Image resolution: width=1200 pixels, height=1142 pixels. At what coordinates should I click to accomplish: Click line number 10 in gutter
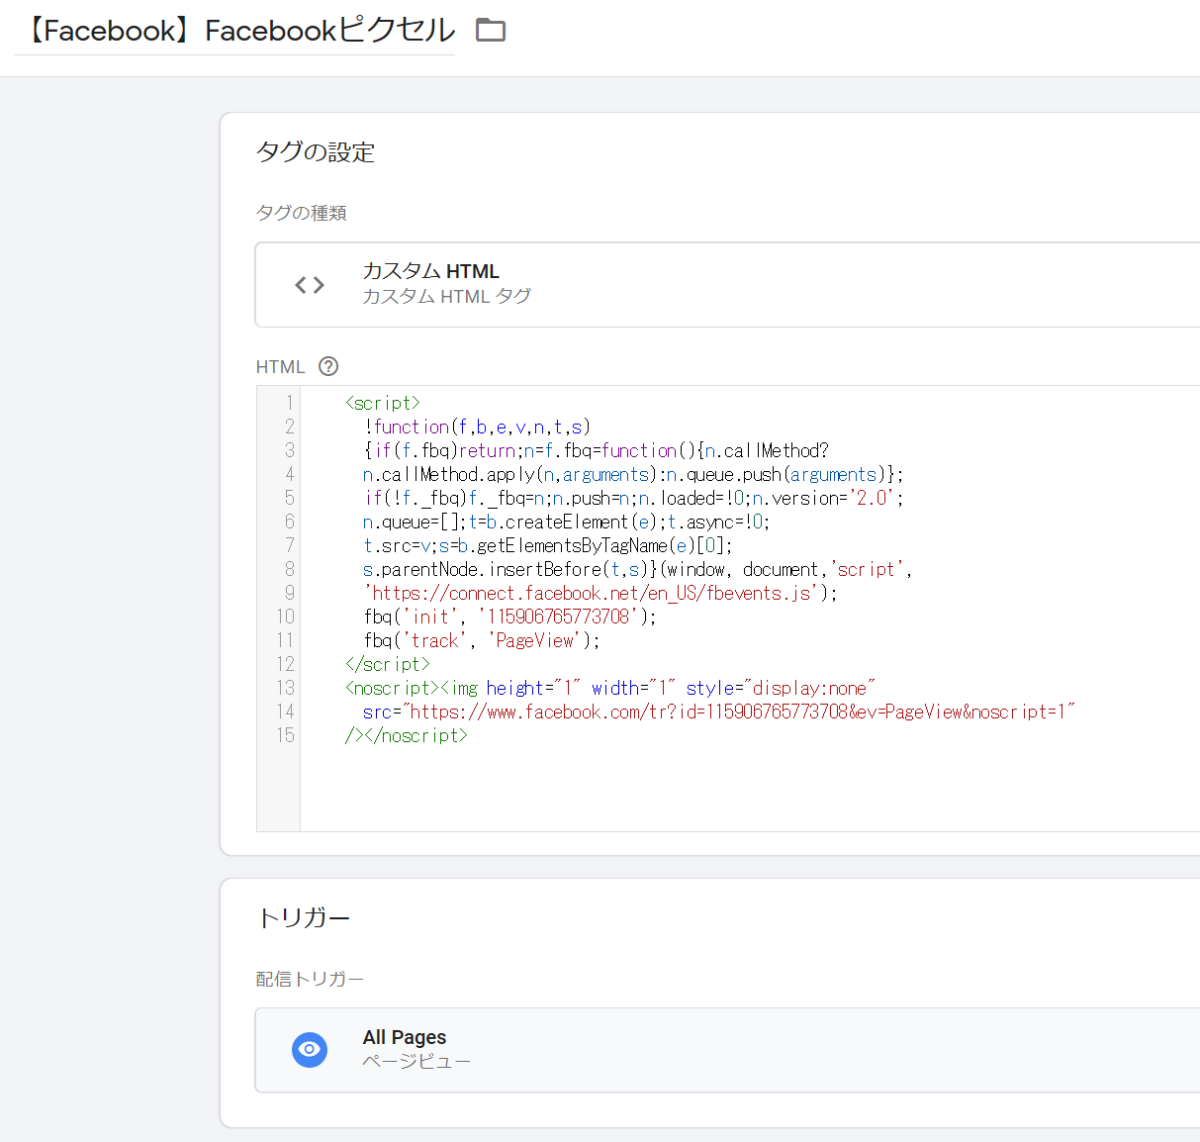point(286,617)
